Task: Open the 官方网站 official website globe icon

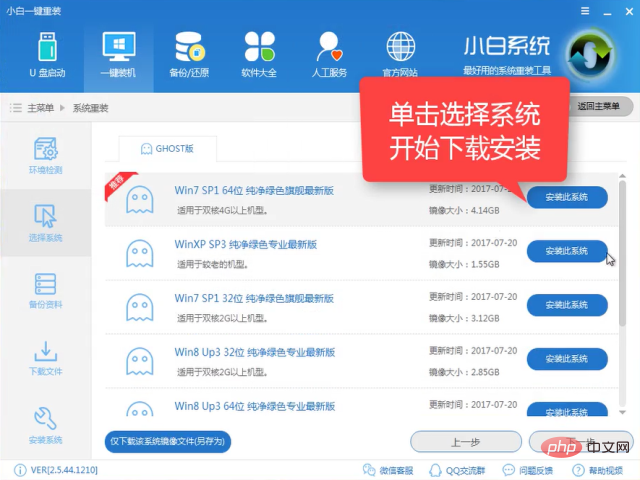Action: (x=401, y=53)
